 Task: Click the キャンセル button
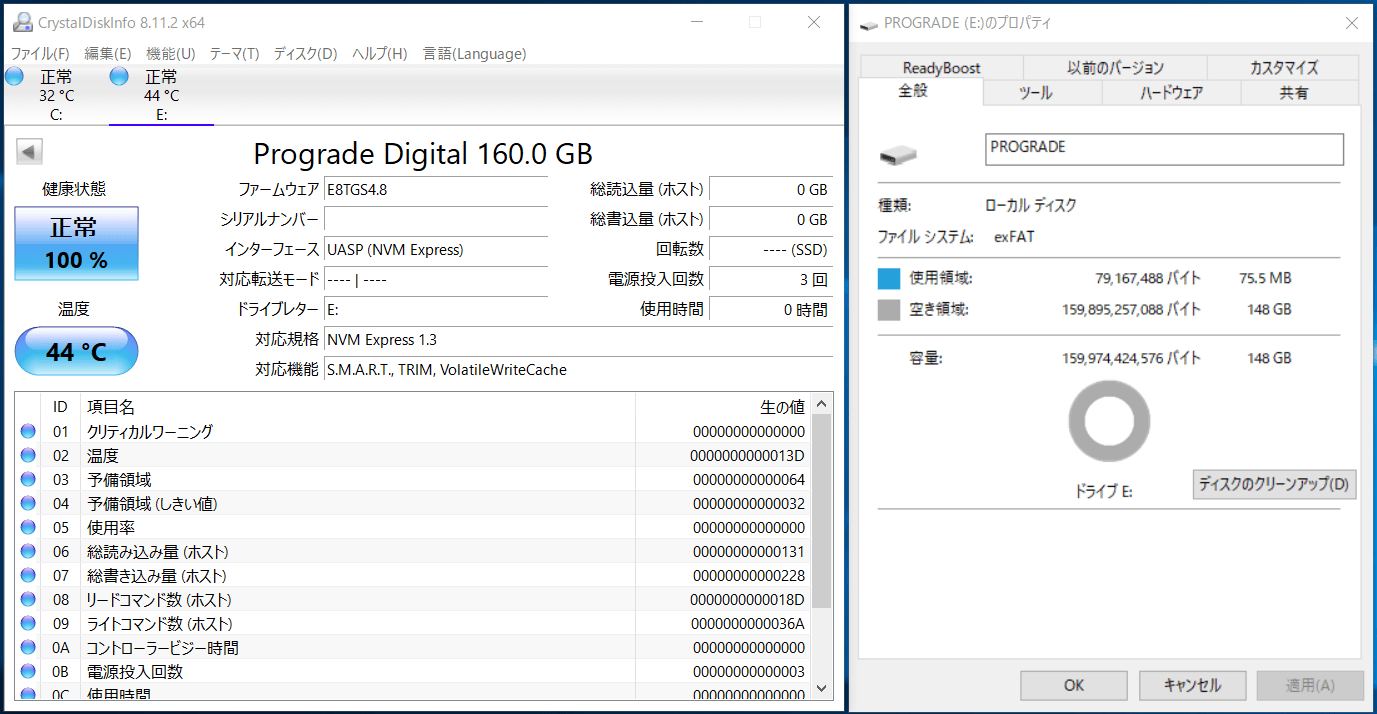(x=1193, y=685)
